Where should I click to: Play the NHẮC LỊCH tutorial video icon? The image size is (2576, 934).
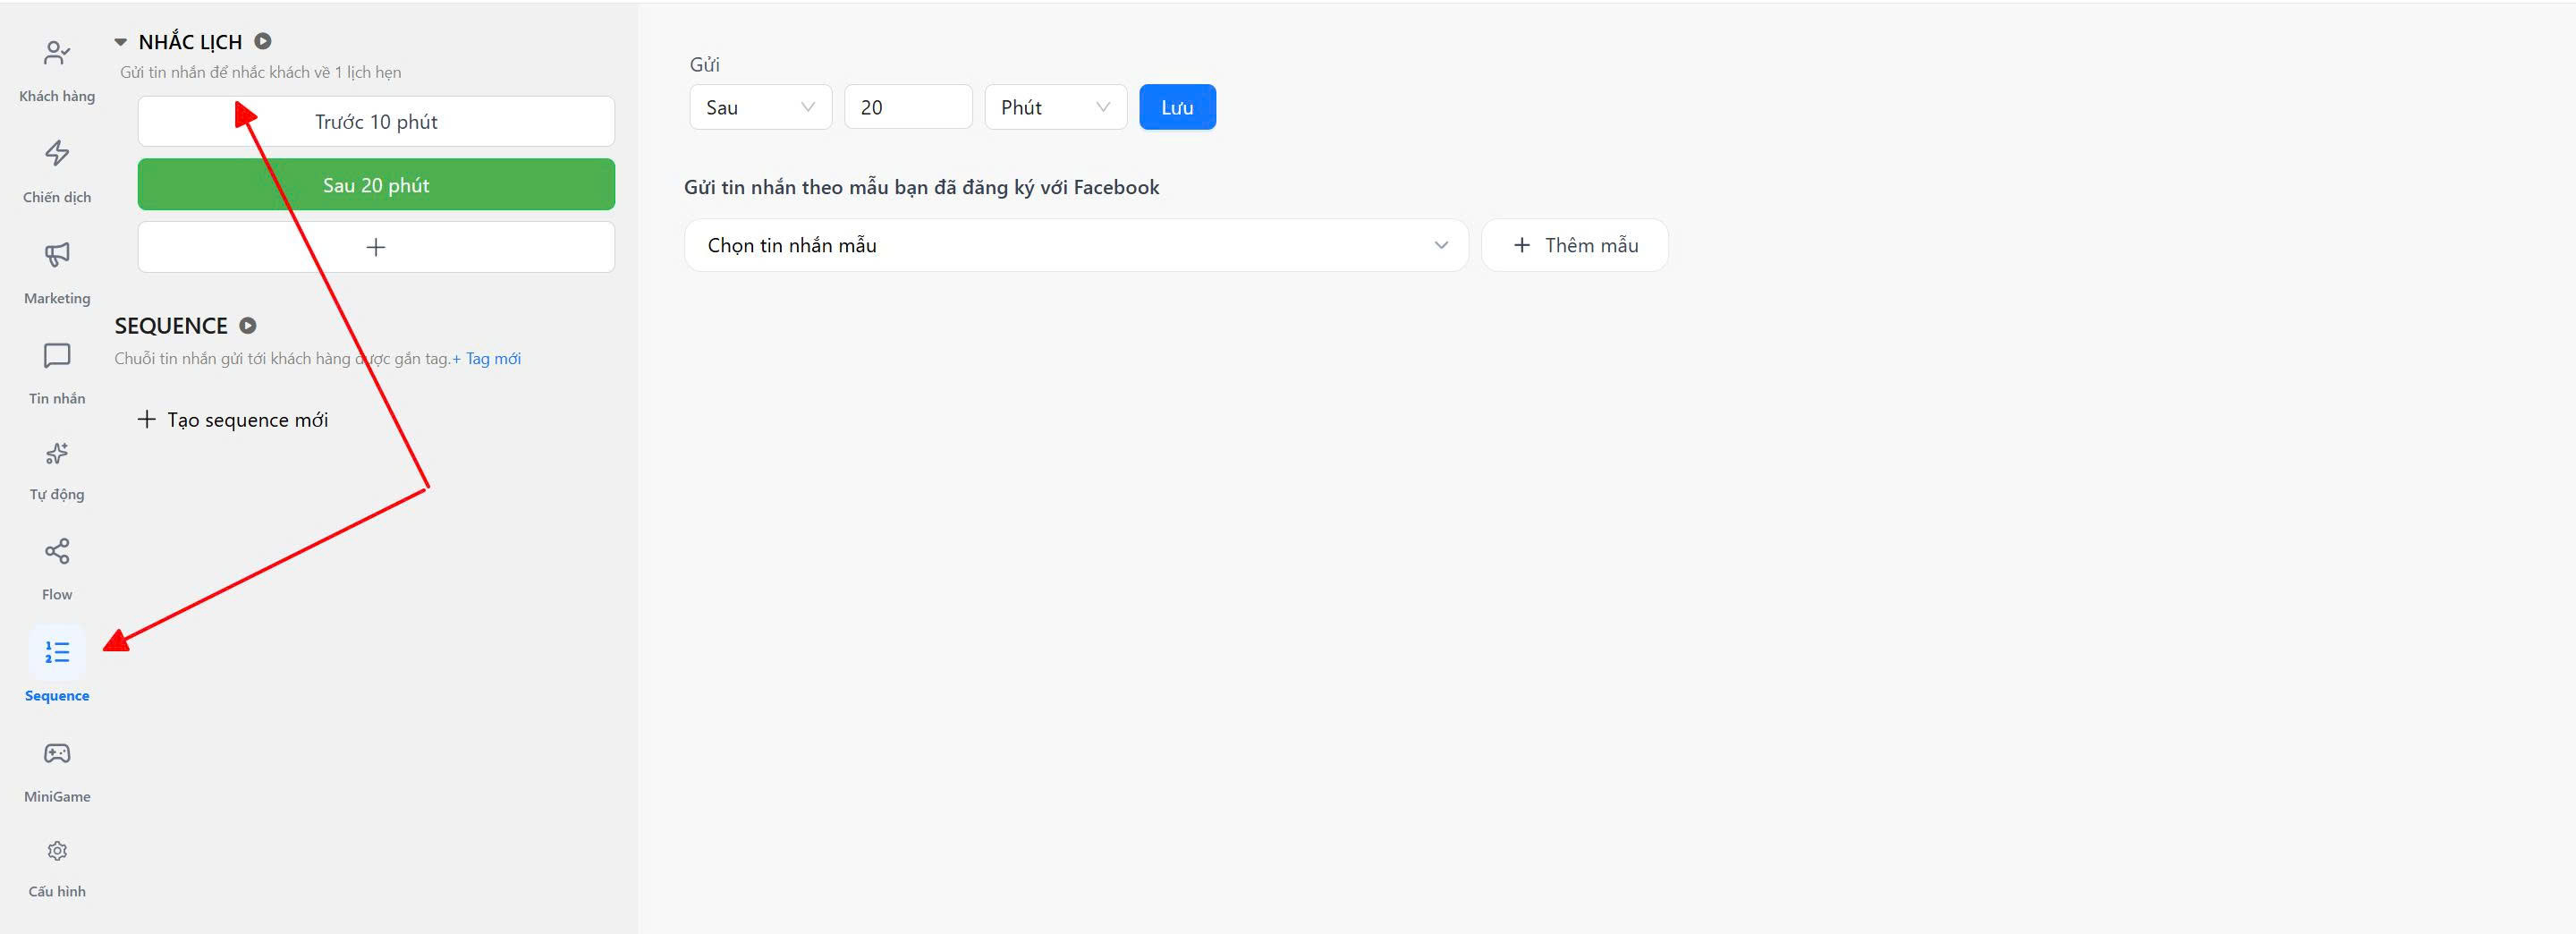[x=263, y=41]
